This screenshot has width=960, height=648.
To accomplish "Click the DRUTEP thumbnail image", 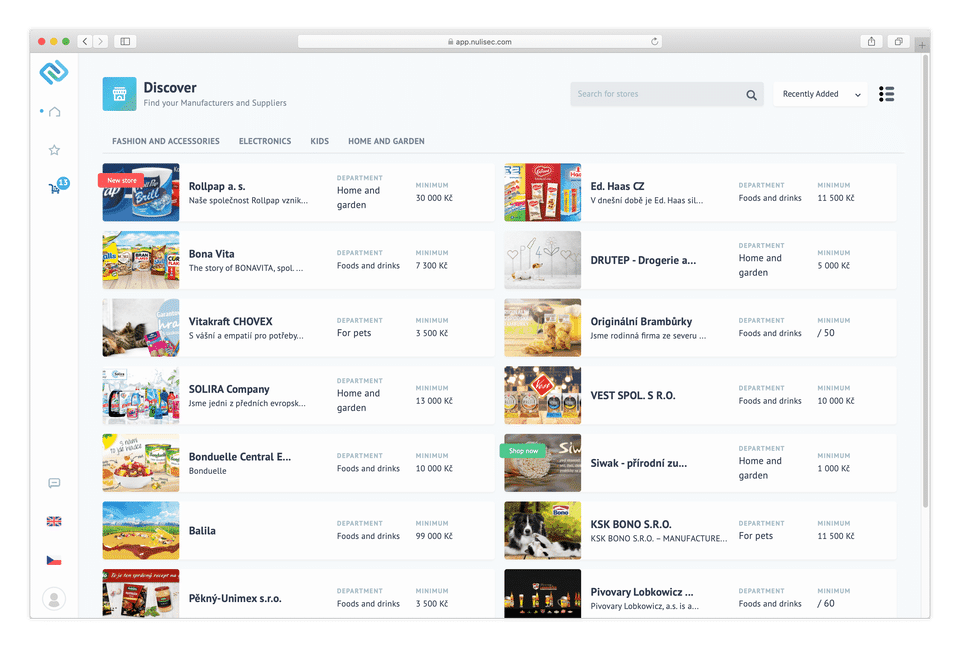I will [x=542, y=260].
